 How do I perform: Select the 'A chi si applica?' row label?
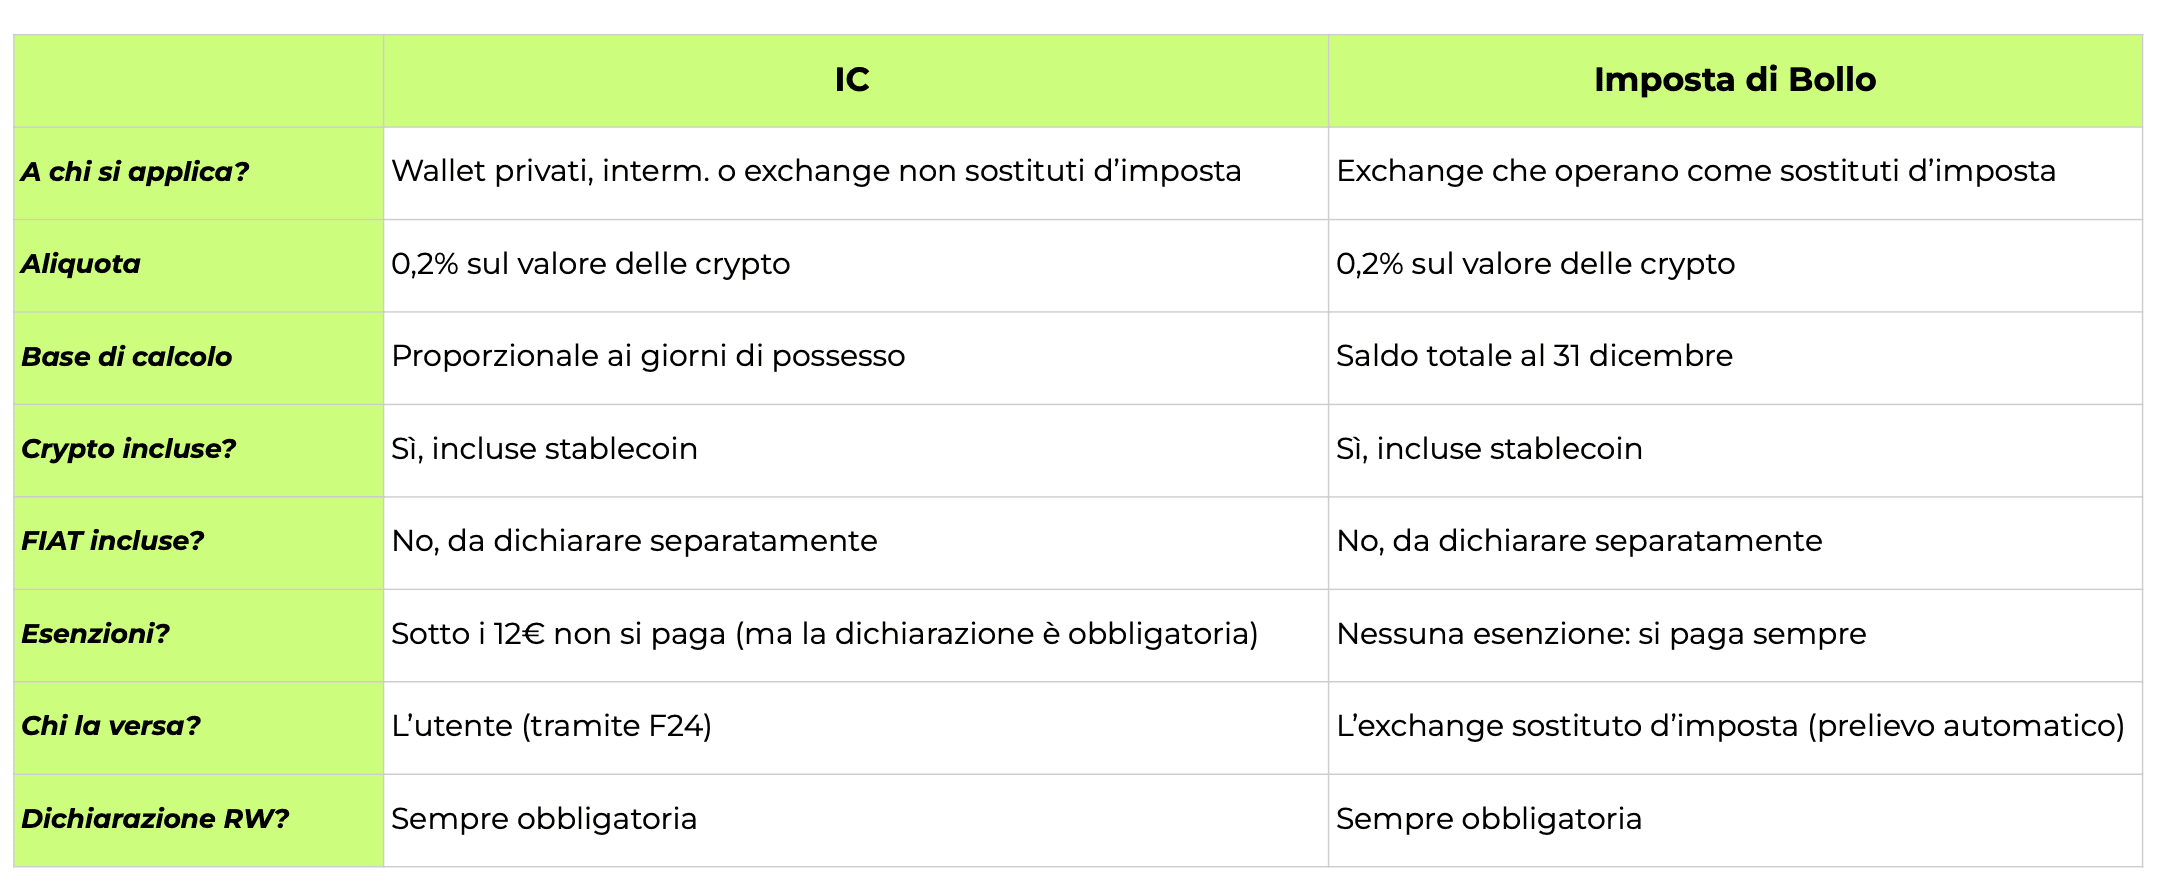pos(135,172)
